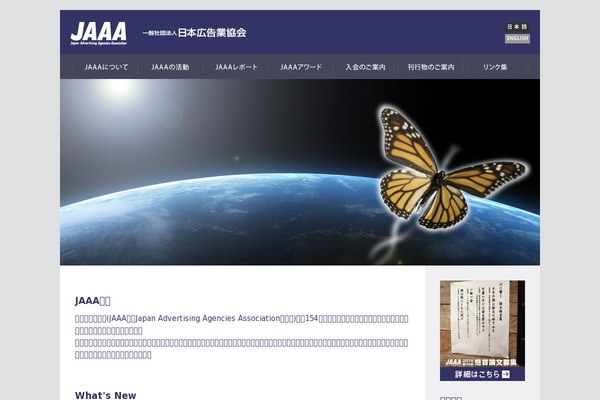Click the 詳細はこちら button
The image size is (600, 400).
click(482, 374)
